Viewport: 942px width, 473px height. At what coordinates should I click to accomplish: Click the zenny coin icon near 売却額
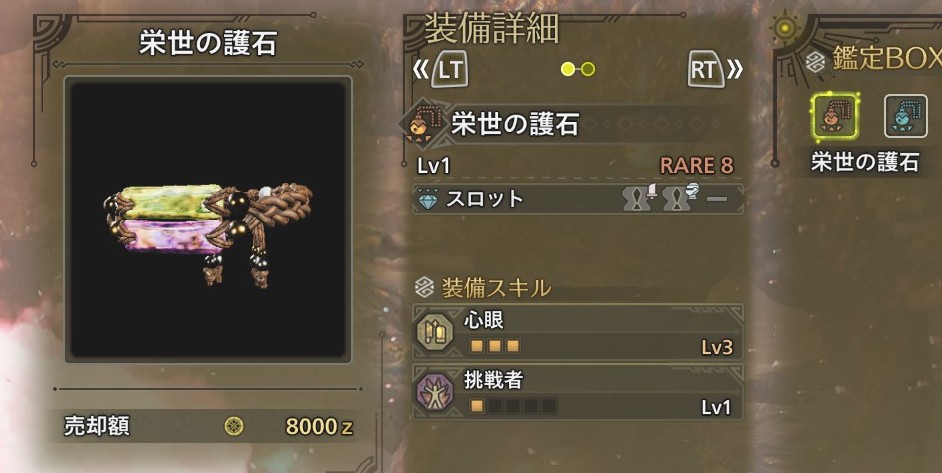pyautogui.click(x=234, y=426)
